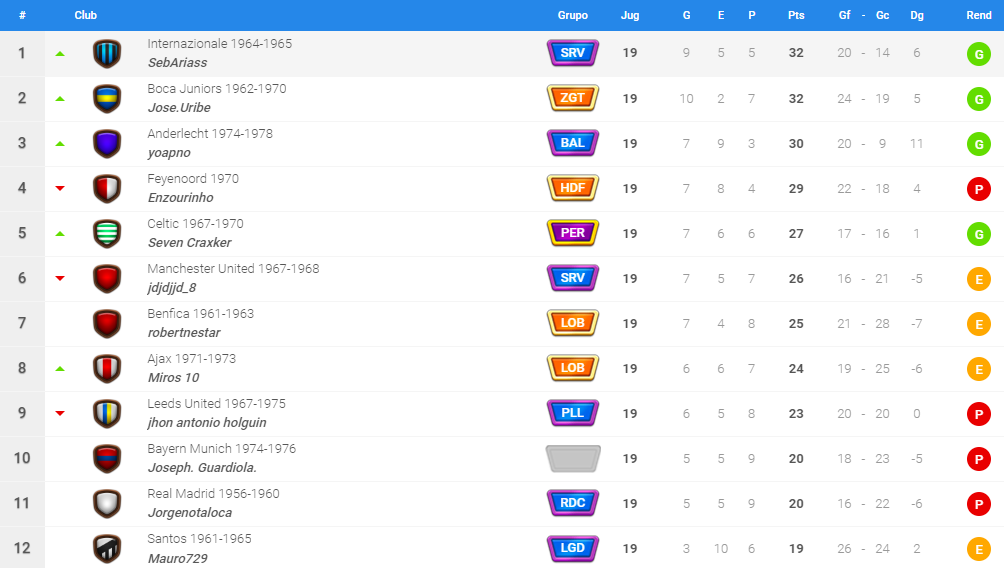
Task: Open Anderlecht 1974-1978 team link
Action: click(210, 134)
